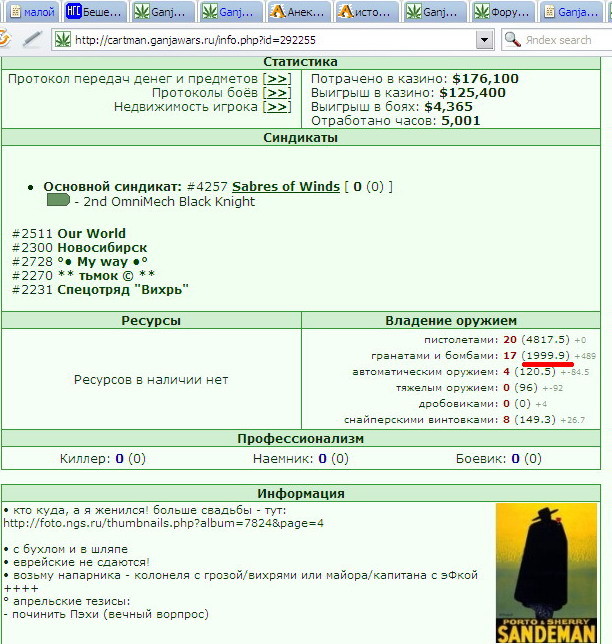Click the page icon on Ganja... tab
Screen dimensions: 612x644
pyautogui.click(x=549, y=12)
